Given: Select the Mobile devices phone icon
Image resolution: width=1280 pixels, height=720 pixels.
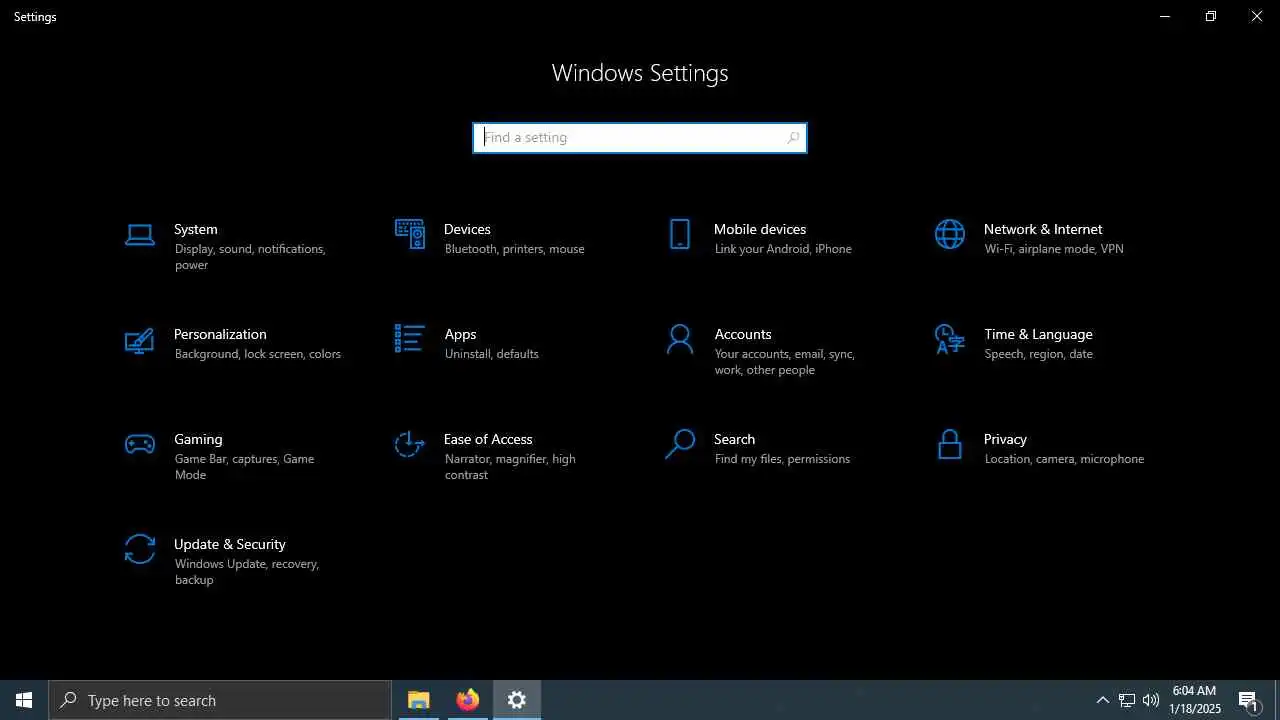Looking at the screenshot, I should pos(680,234).
